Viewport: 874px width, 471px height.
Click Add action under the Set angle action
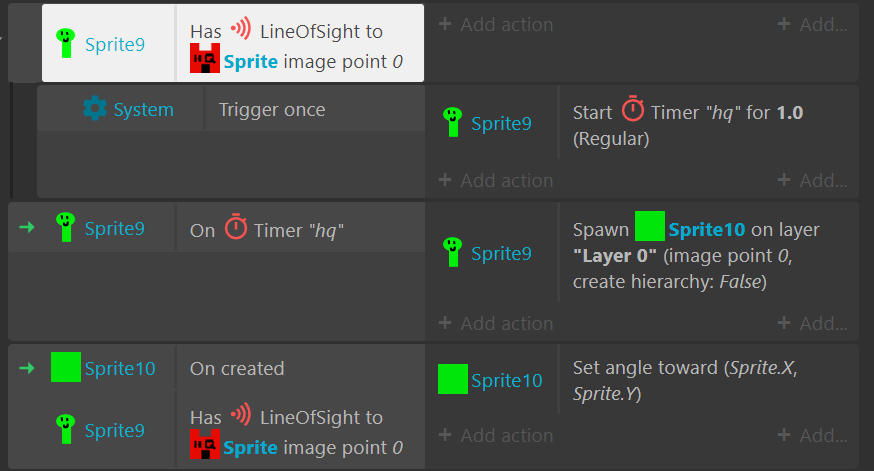click(496, 435)
